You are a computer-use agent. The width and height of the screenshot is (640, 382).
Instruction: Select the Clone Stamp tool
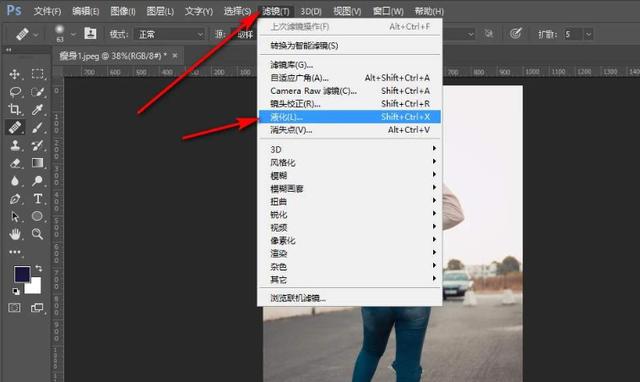pyautogui.click(x=15, y=145)
